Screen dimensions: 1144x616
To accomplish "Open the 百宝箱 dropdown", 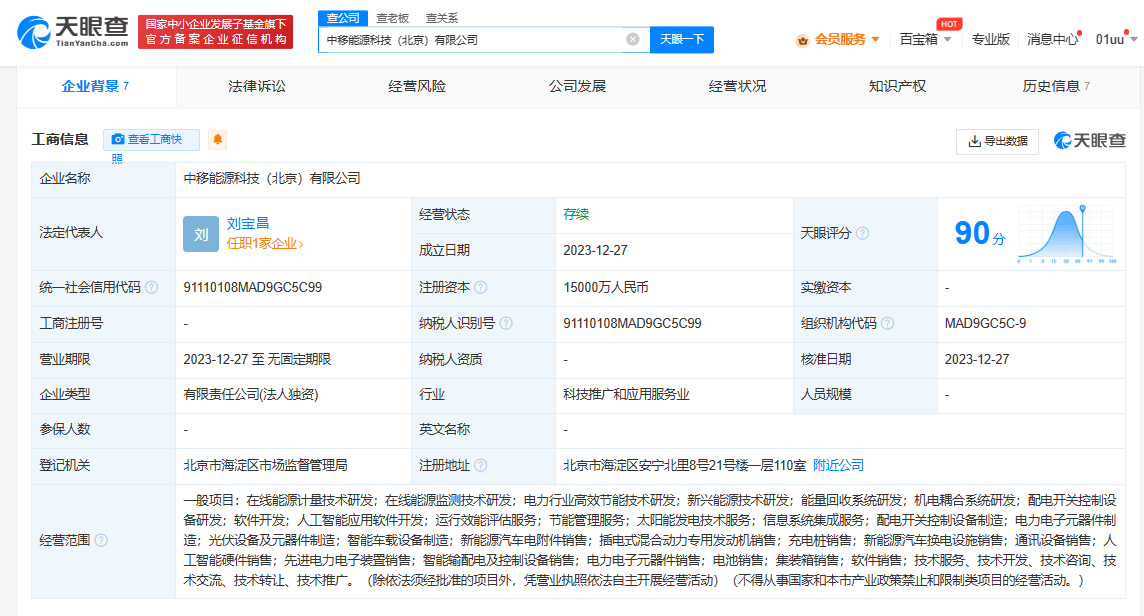I will (x=925, y=39).
